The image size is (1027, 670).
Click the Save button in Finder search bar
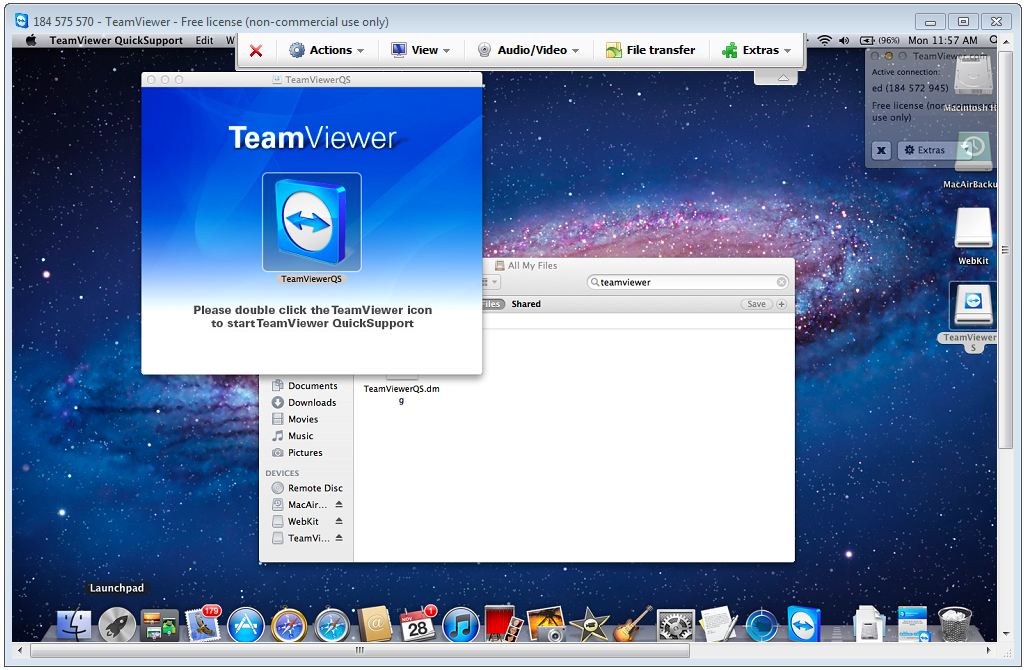pyautogui.click(x=756, y=304)
